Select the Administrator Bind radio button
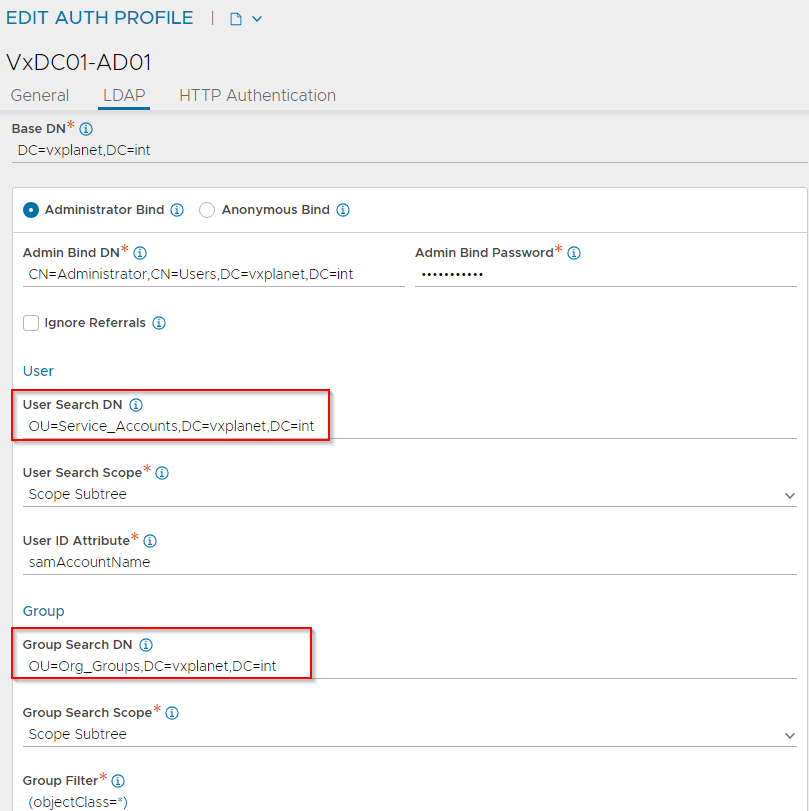This screenshot has width=809, height=811. [31, 210]
